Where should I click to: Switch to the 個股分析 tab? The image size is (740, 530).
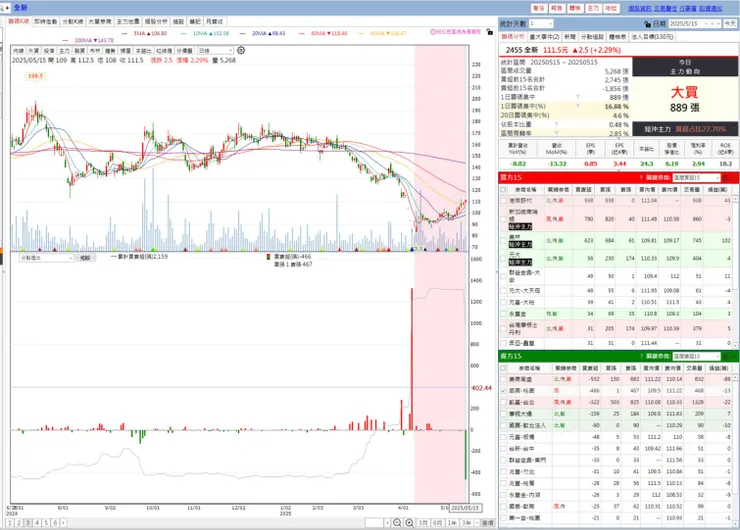point(156,22)
